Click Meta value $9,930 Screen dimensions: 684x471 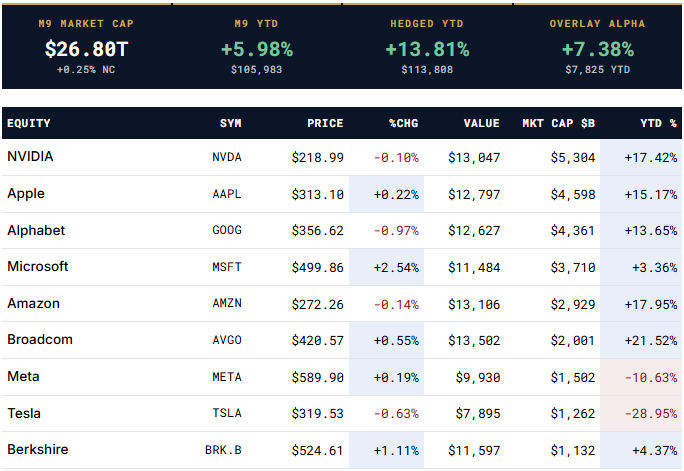pos(478,377)
